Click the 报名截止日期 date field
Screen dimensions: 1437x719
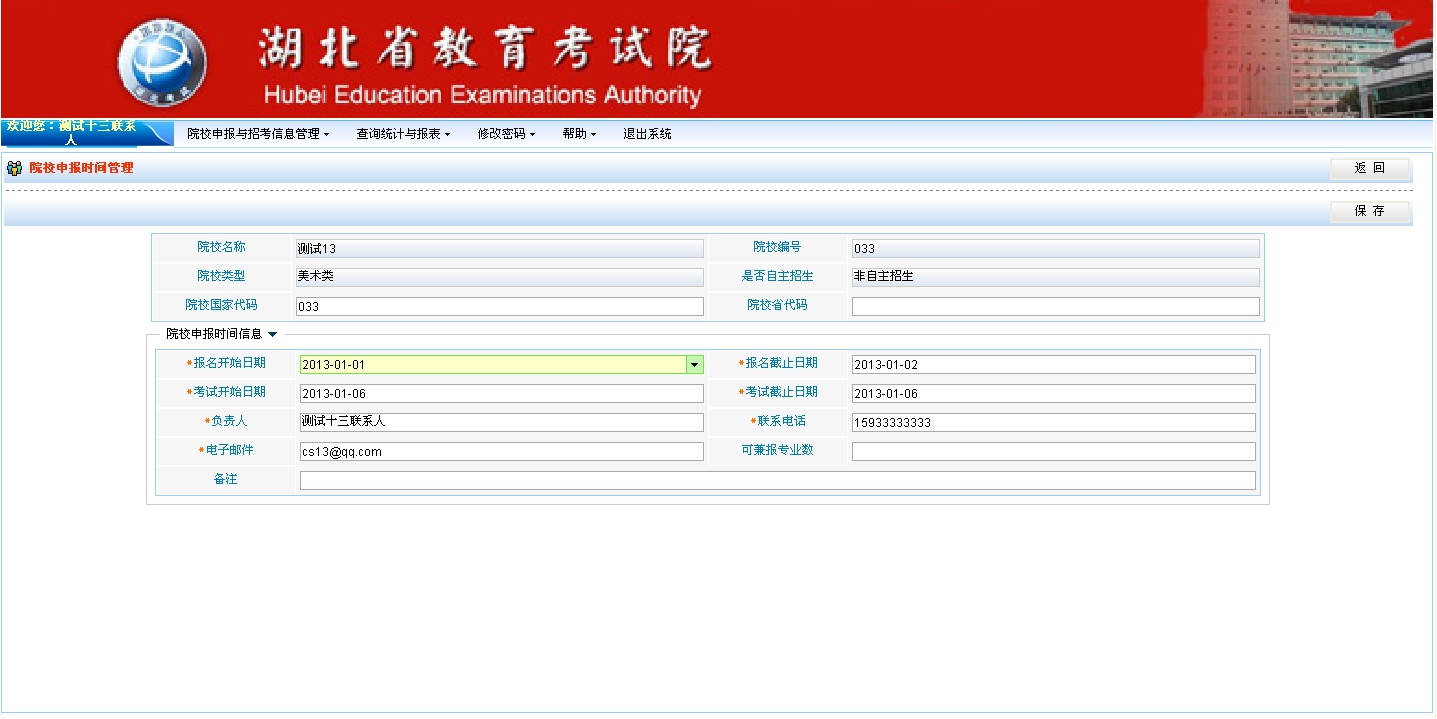coord(1053,365)
